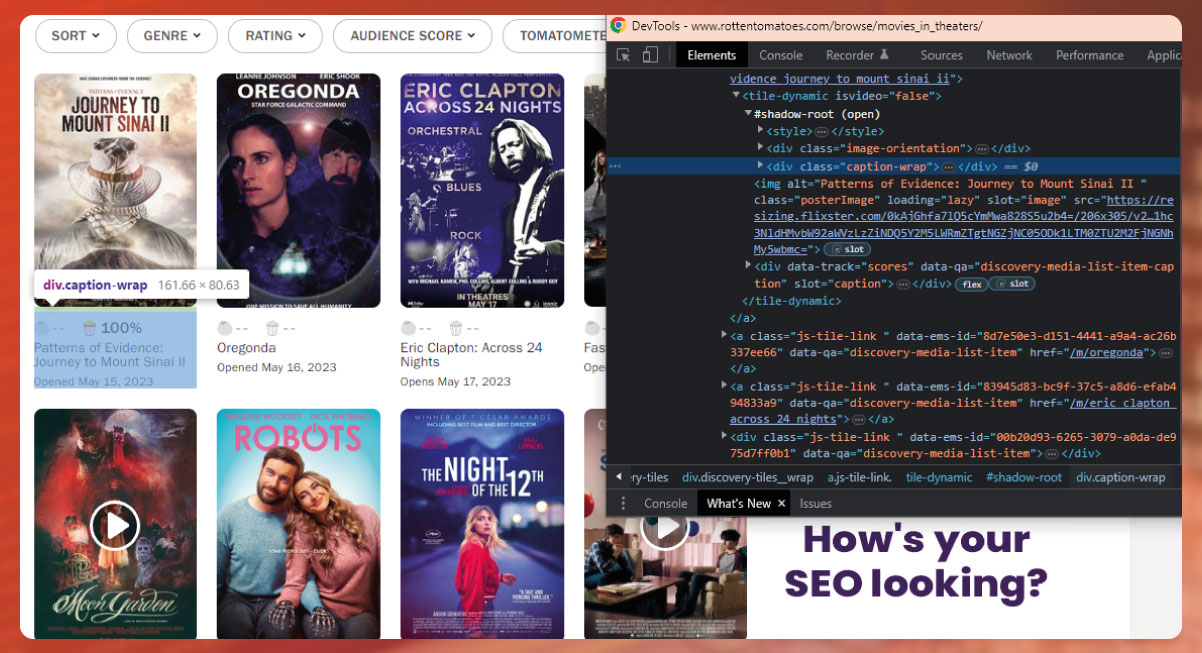
Task: Open the GENRE filter dropdown
Action: tap(172, 36)
